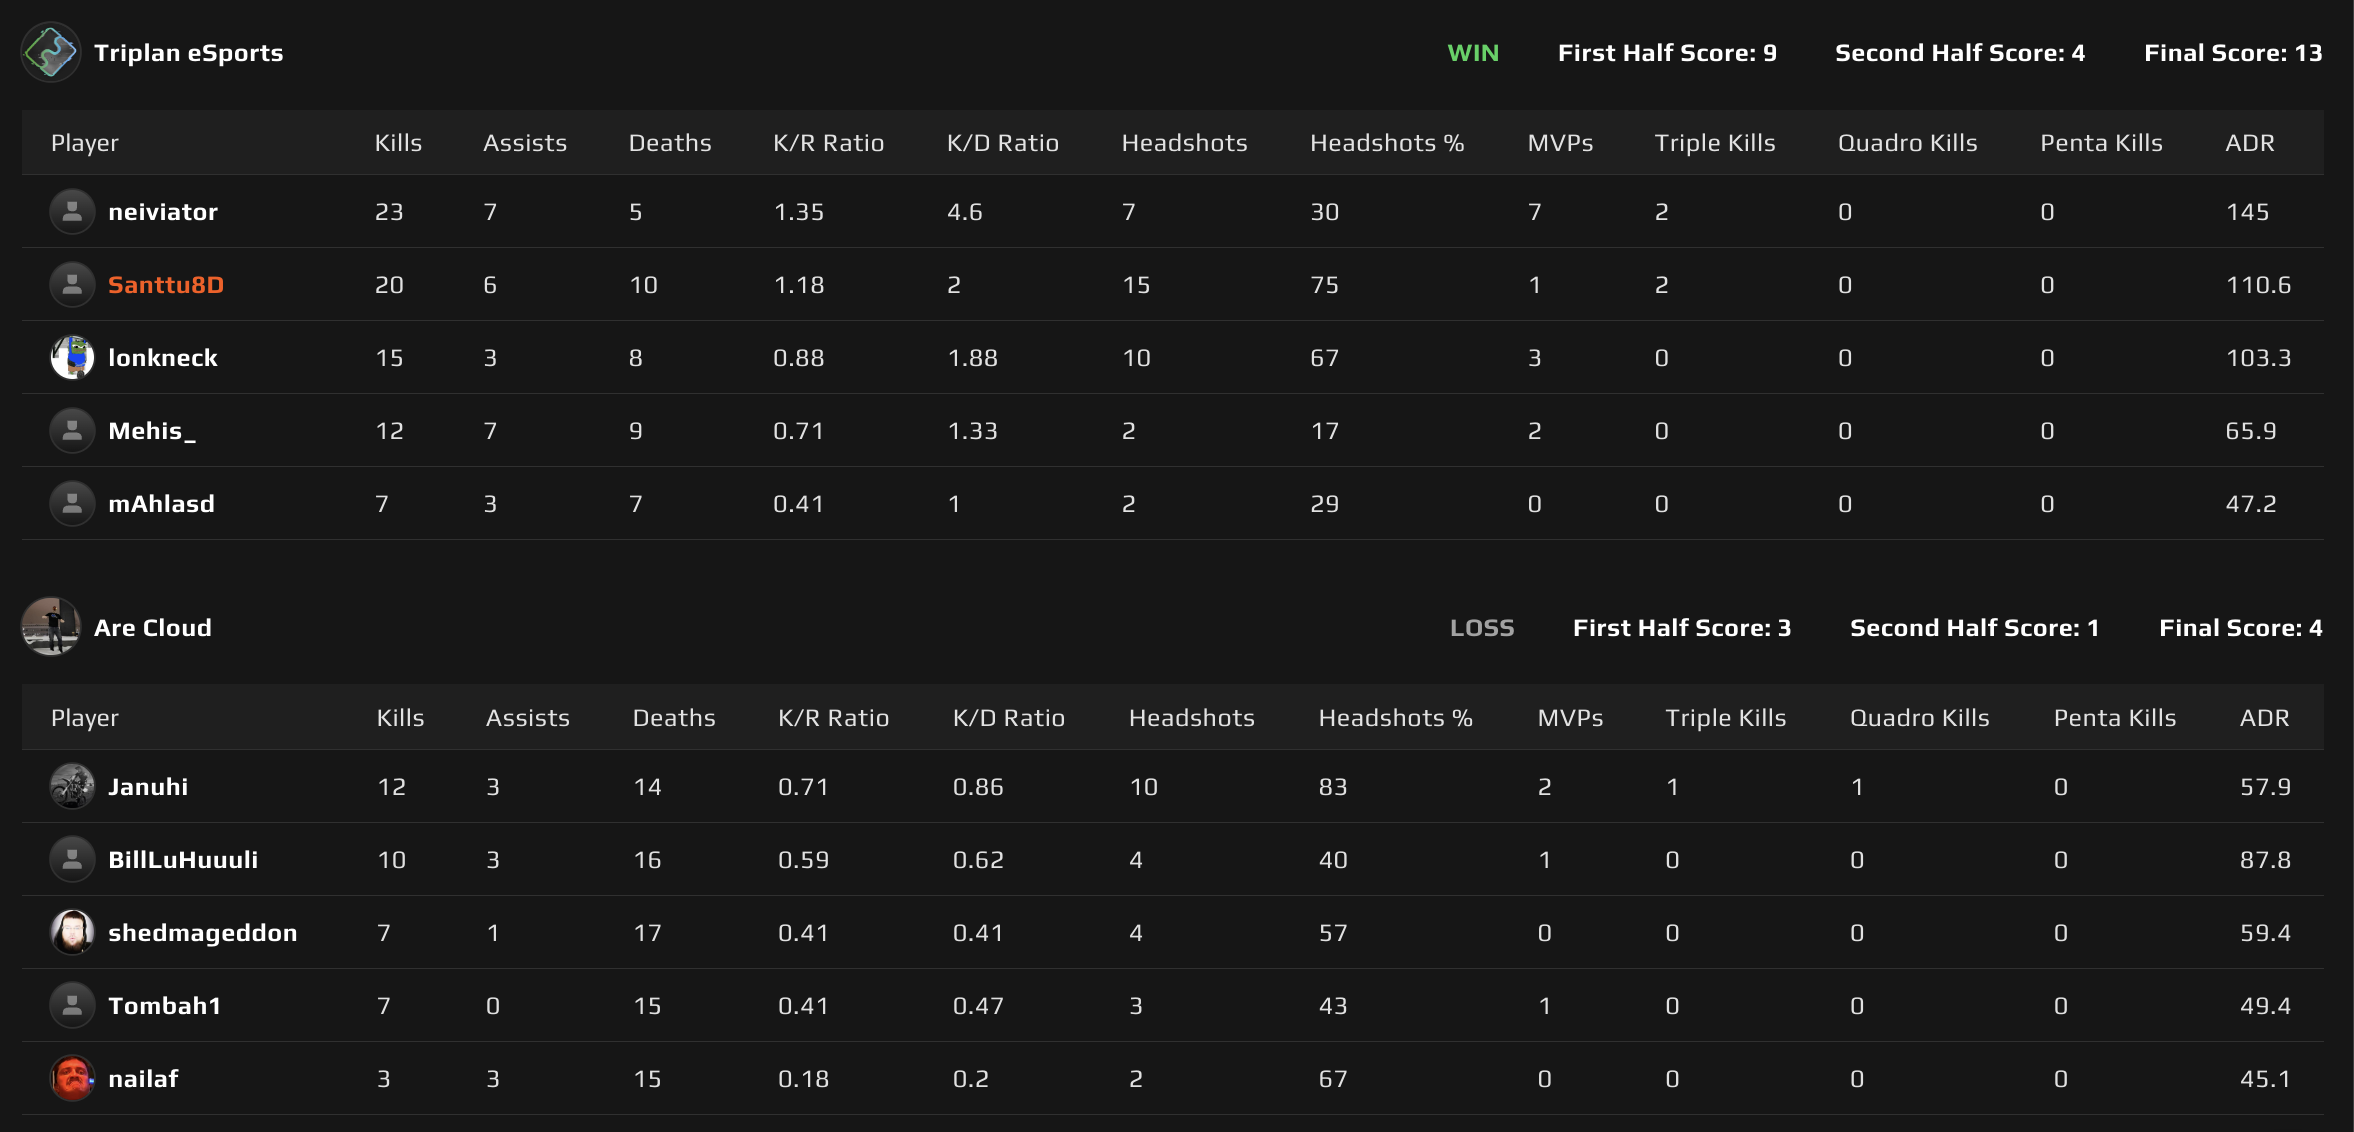Click lonkneck's profile picture

72,357
